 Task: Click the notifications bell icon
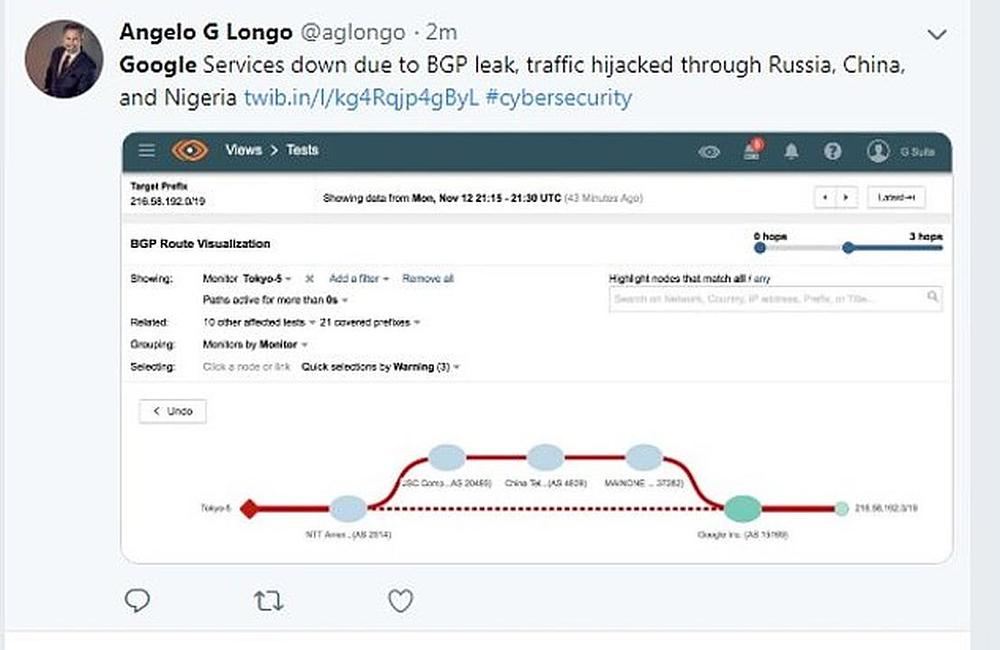792,152
